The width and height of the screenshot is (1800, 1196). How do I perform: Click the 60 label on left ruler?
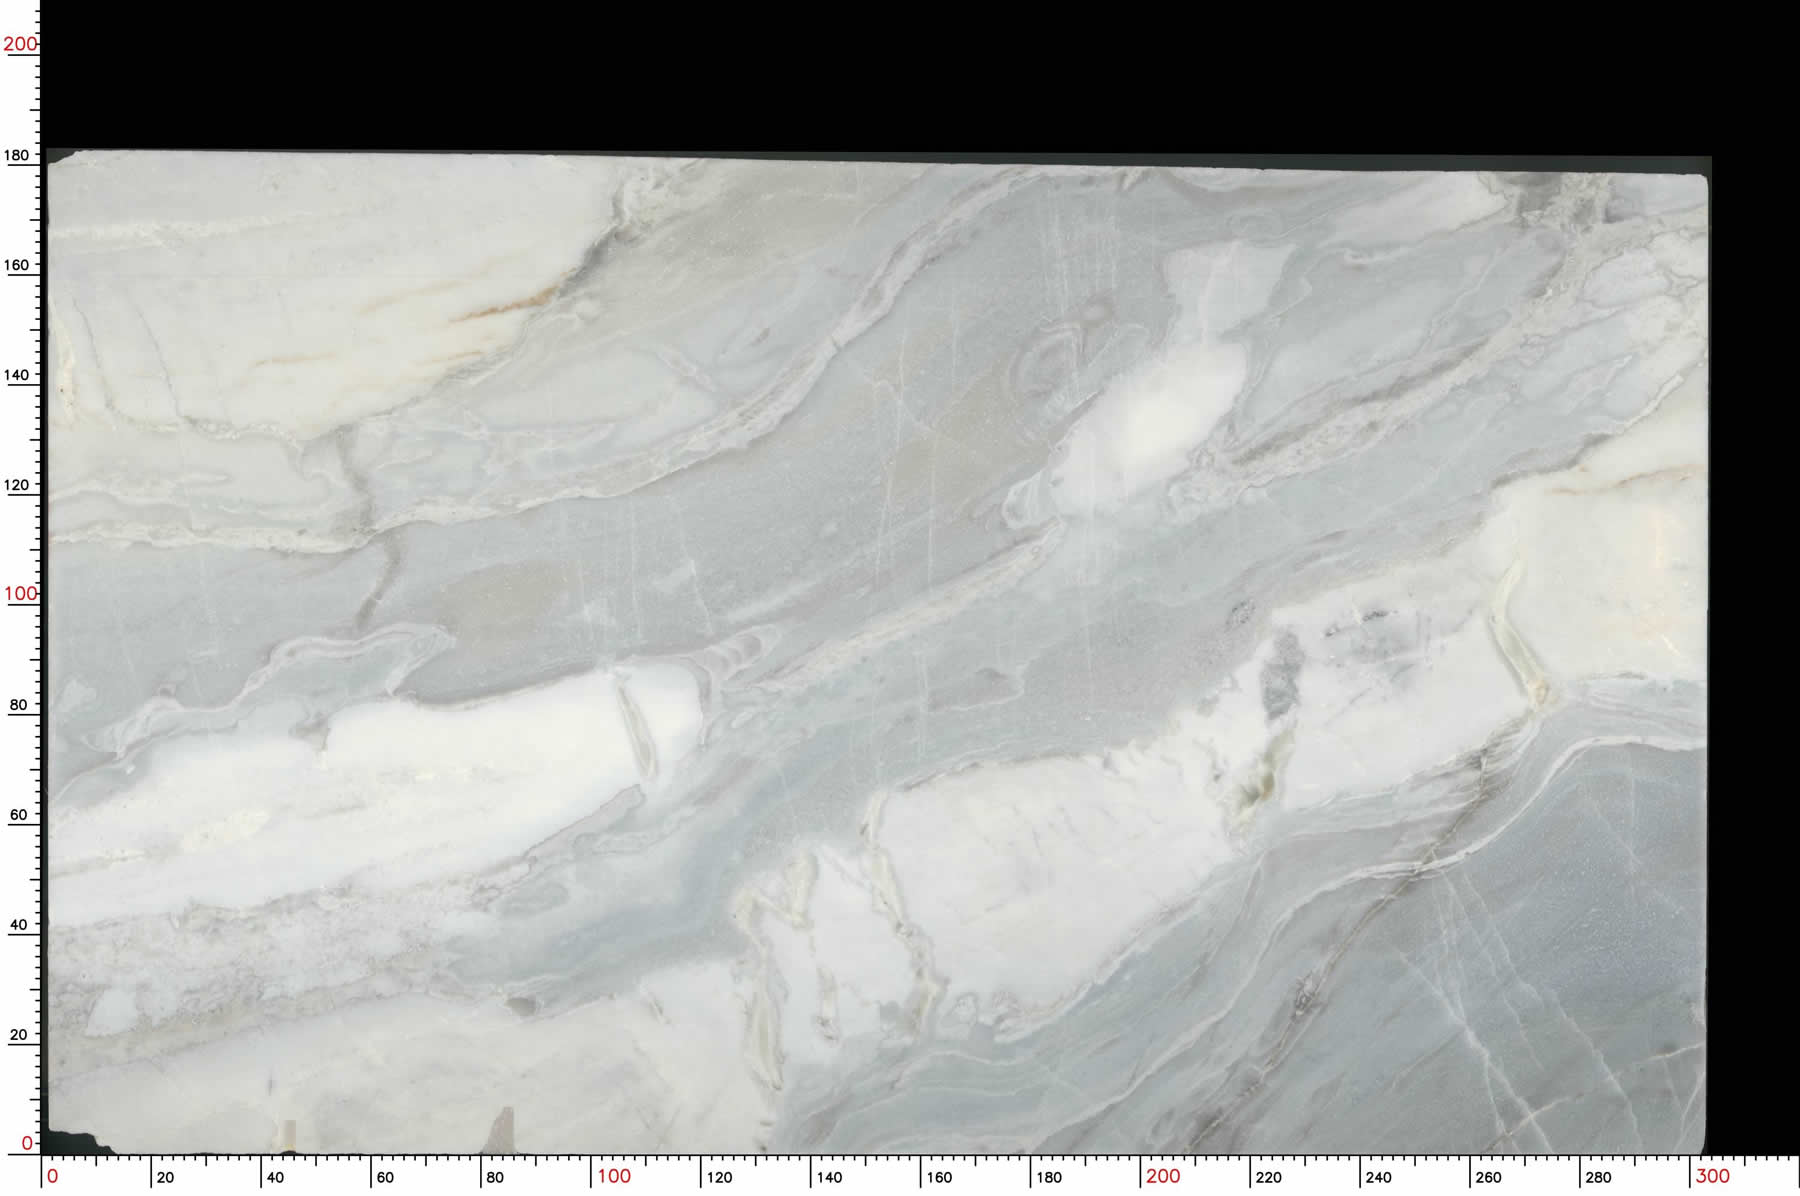[x=18, y=815]
